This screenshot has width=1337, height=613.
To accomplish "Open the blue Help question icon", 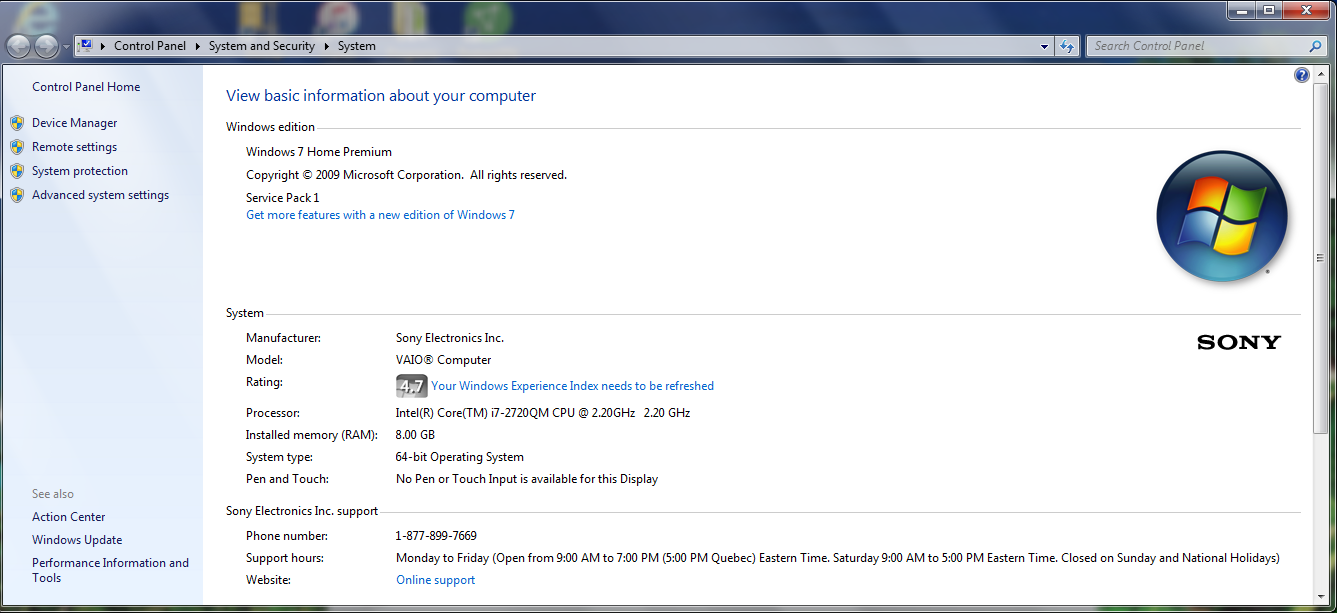I will (x=1302, y=75).
